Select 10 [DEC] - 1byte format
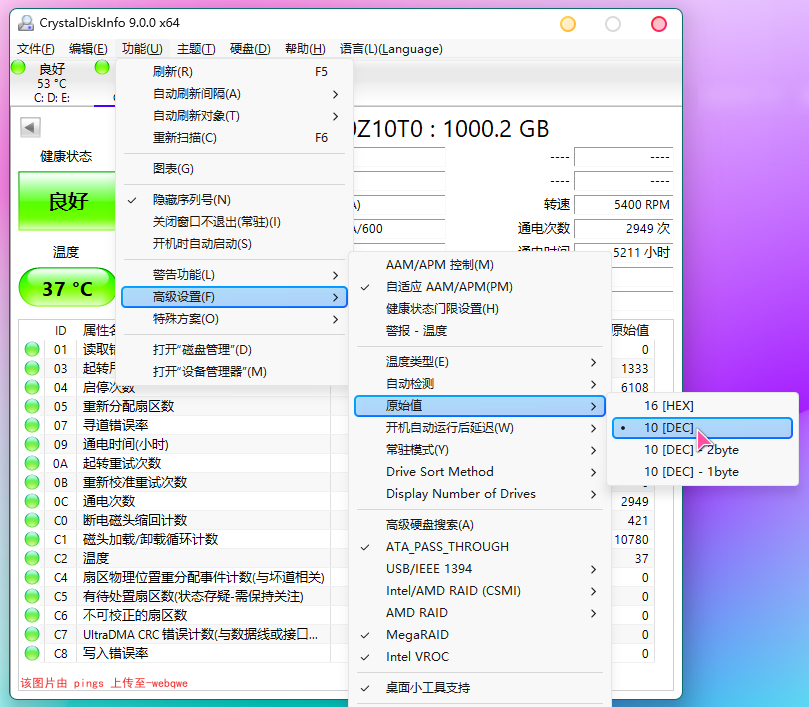The width and height of the screenshot is (809, 707). [x=702, y=472]
